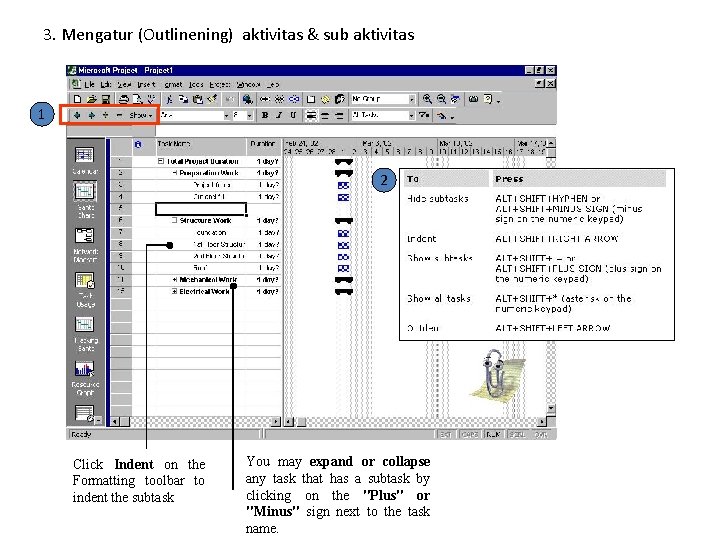Toggle Italic formatting button

click(x=279, y=115)
